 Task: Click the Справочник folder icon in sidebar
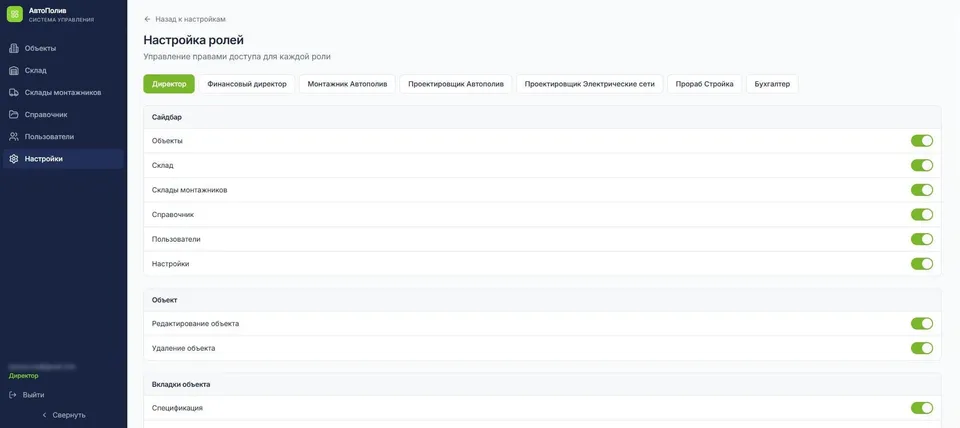click(13, 115)
